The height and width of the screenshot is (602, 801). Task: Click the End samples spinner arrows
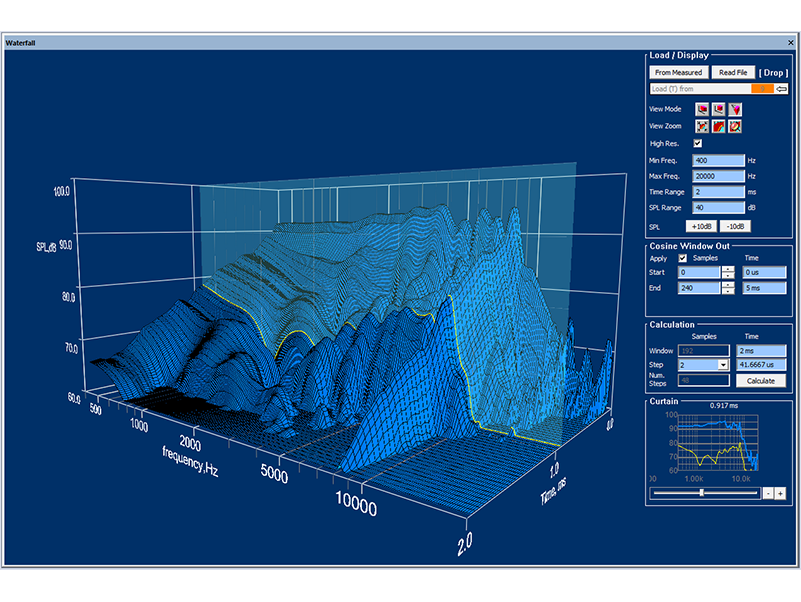727,288
